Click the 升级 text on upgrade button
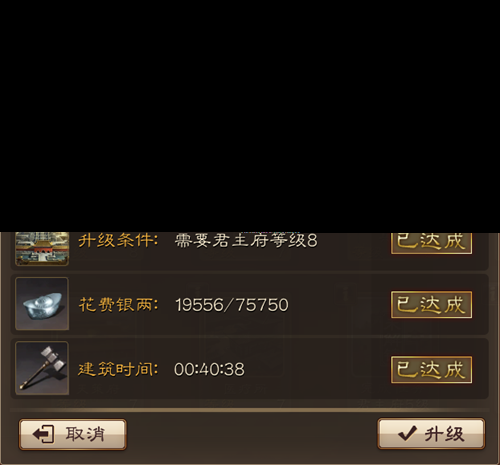Image resolution: width=500 pixels, height=465 pixels. 444,434
